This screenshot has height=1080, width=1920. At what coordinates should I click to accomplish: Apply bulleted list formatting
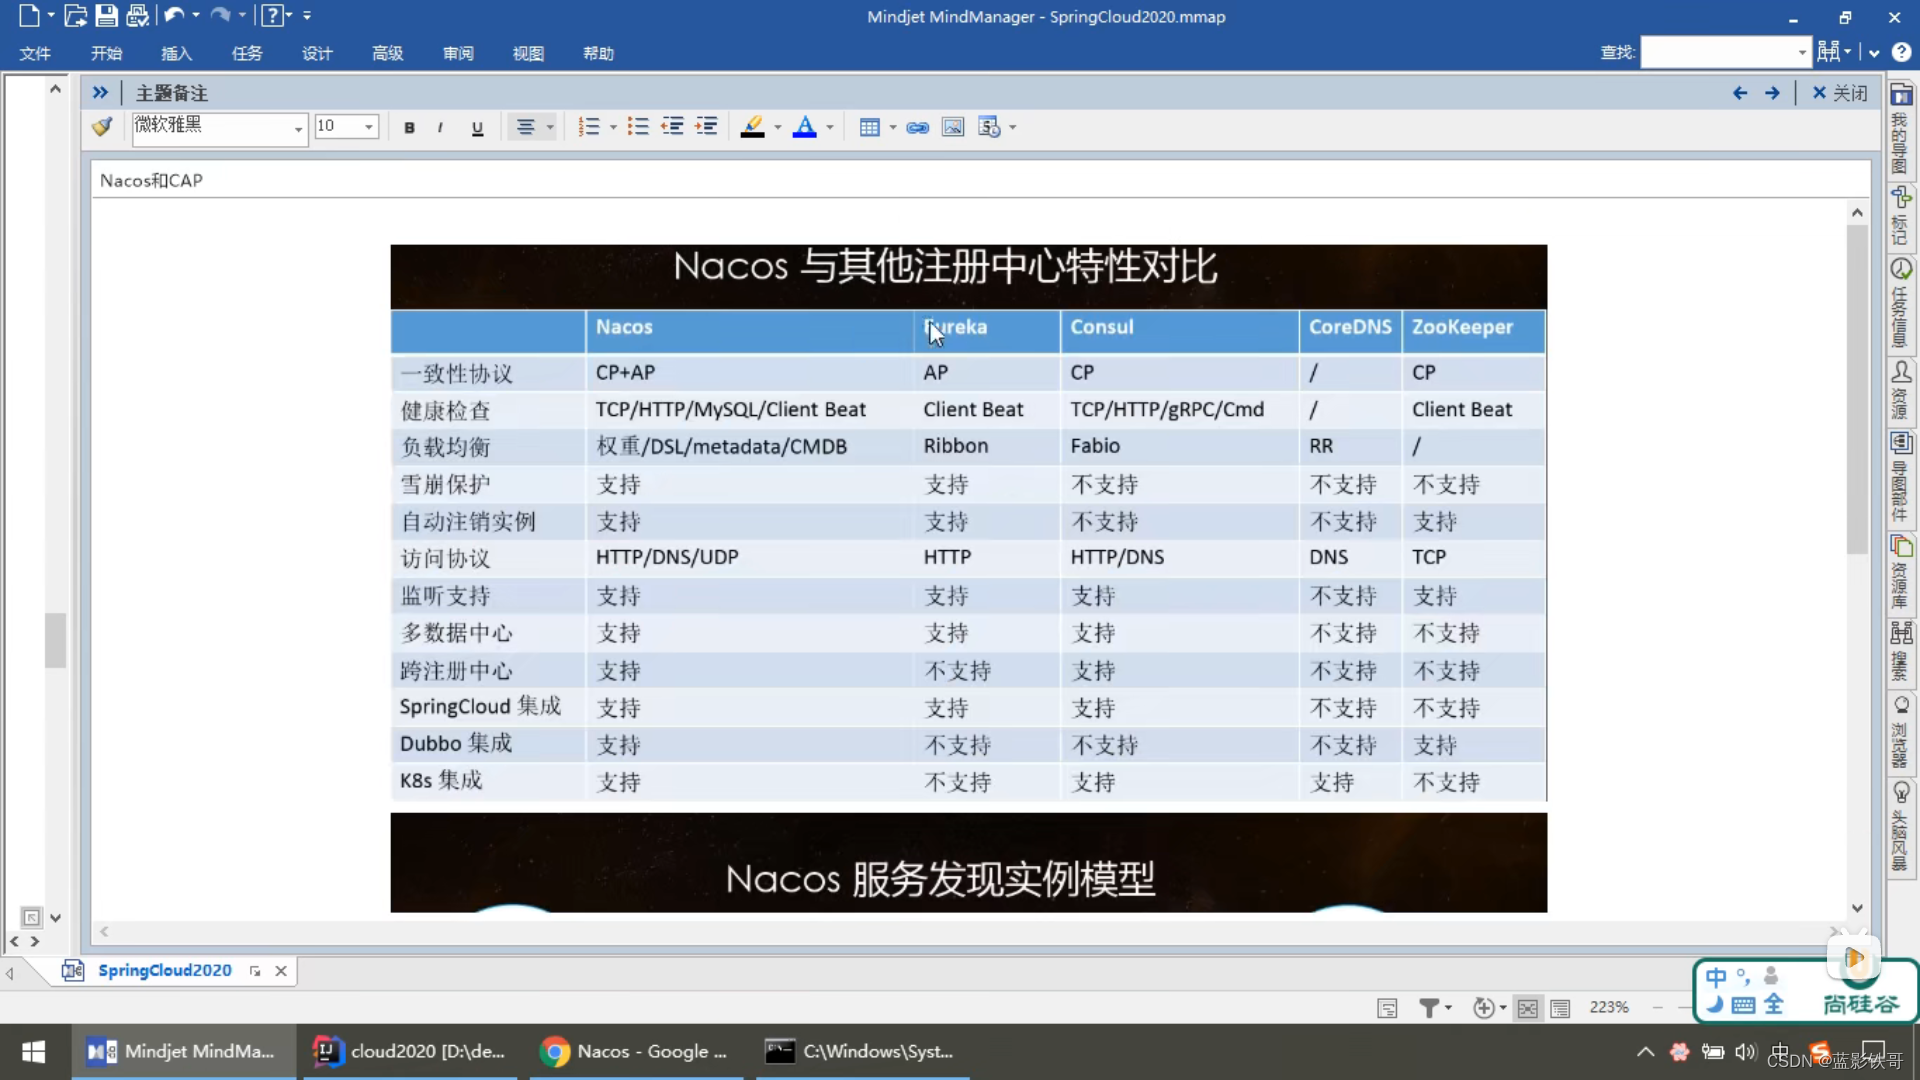(x=638, y=127)
